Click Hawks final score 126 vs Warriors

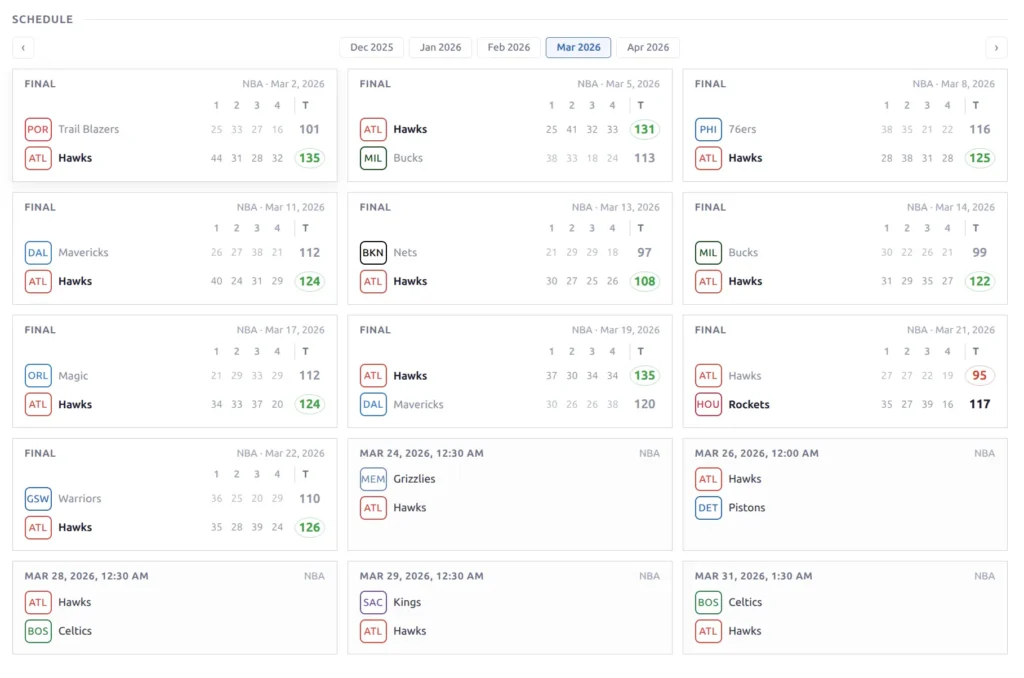309,528
